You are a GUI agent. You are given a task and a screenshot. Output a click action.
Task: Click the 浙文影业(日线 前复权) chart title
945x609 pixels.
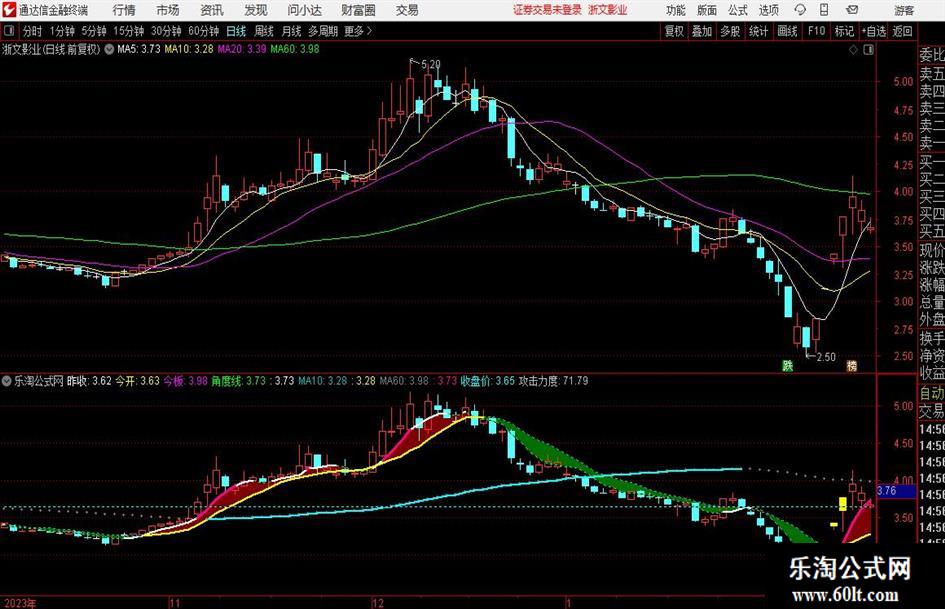coord(51,49)
